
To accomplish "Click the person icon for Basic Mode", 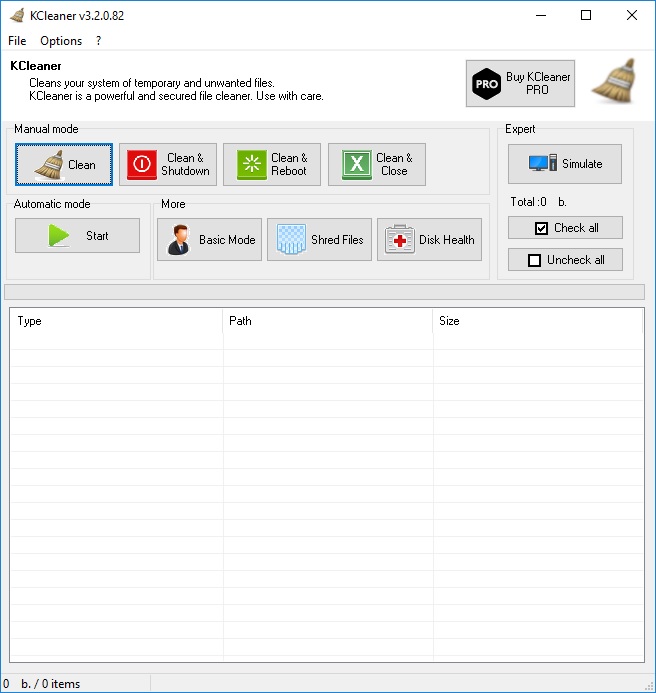I will click(179, 240).
